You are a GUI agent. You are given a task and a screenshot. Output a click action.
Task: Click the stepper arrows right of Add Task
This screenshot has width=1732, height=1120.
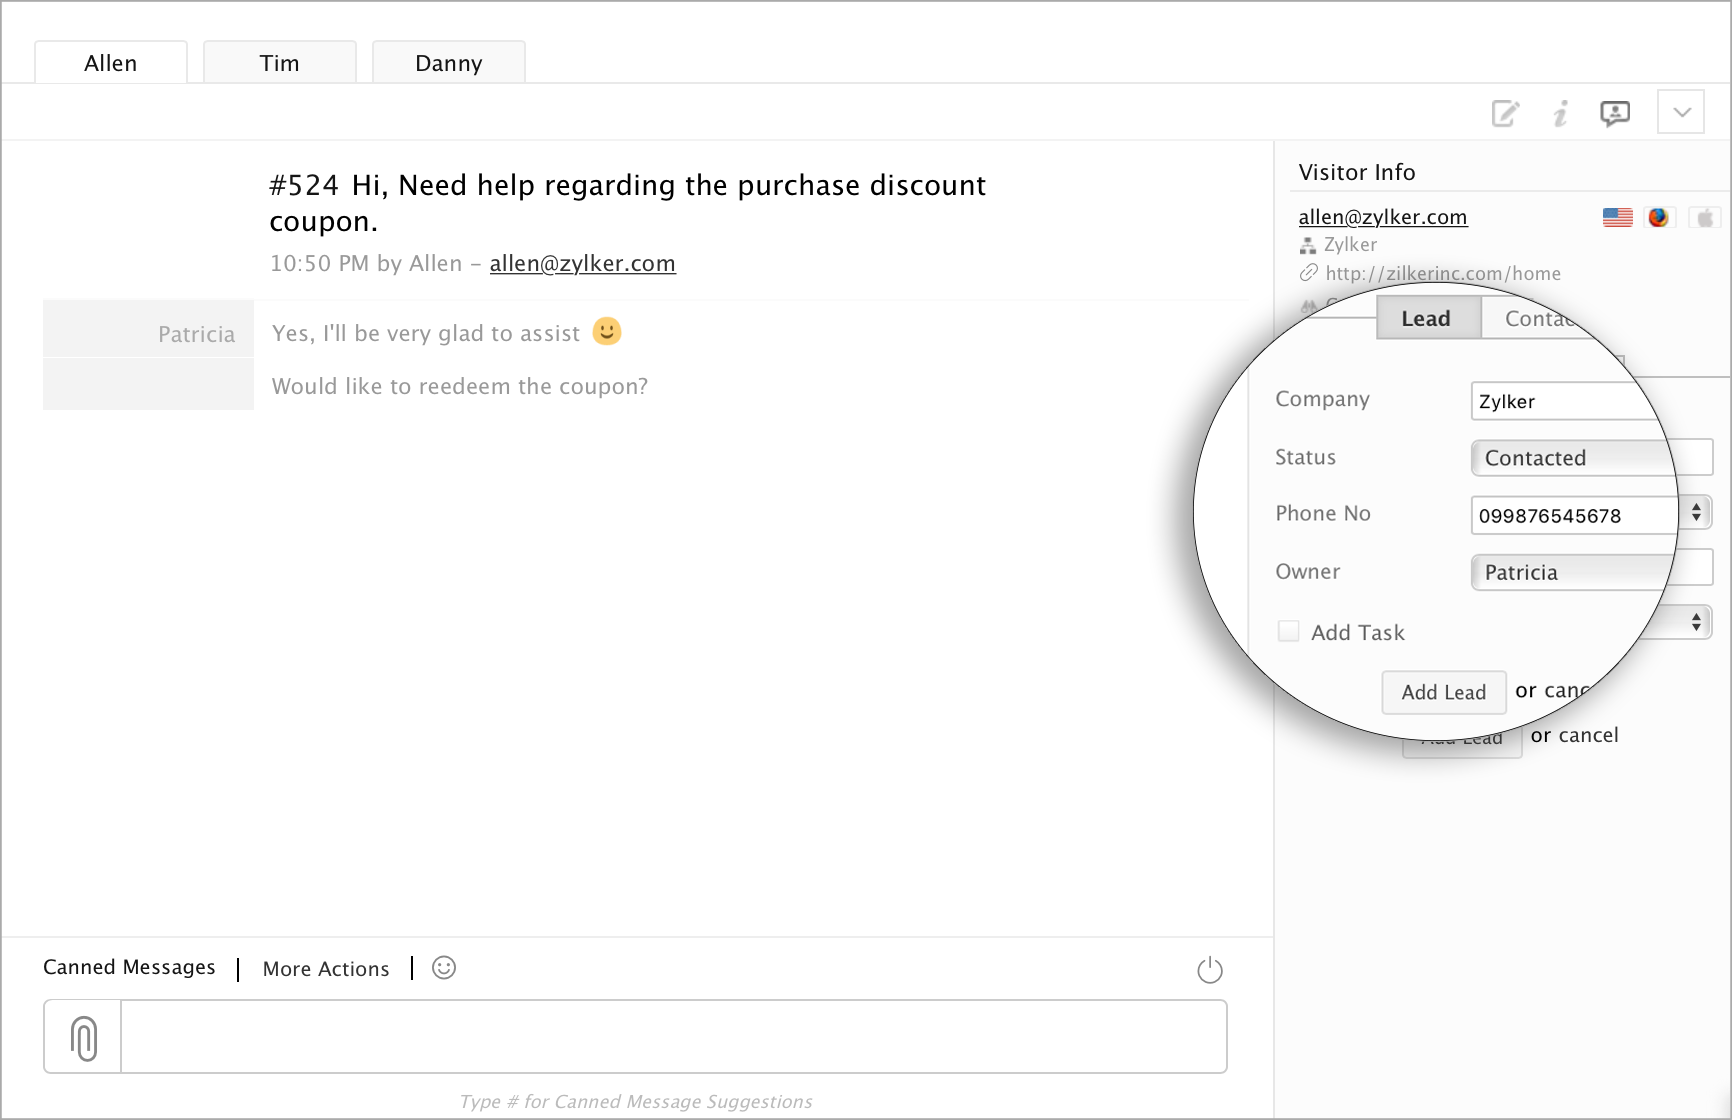point(1696,622)
